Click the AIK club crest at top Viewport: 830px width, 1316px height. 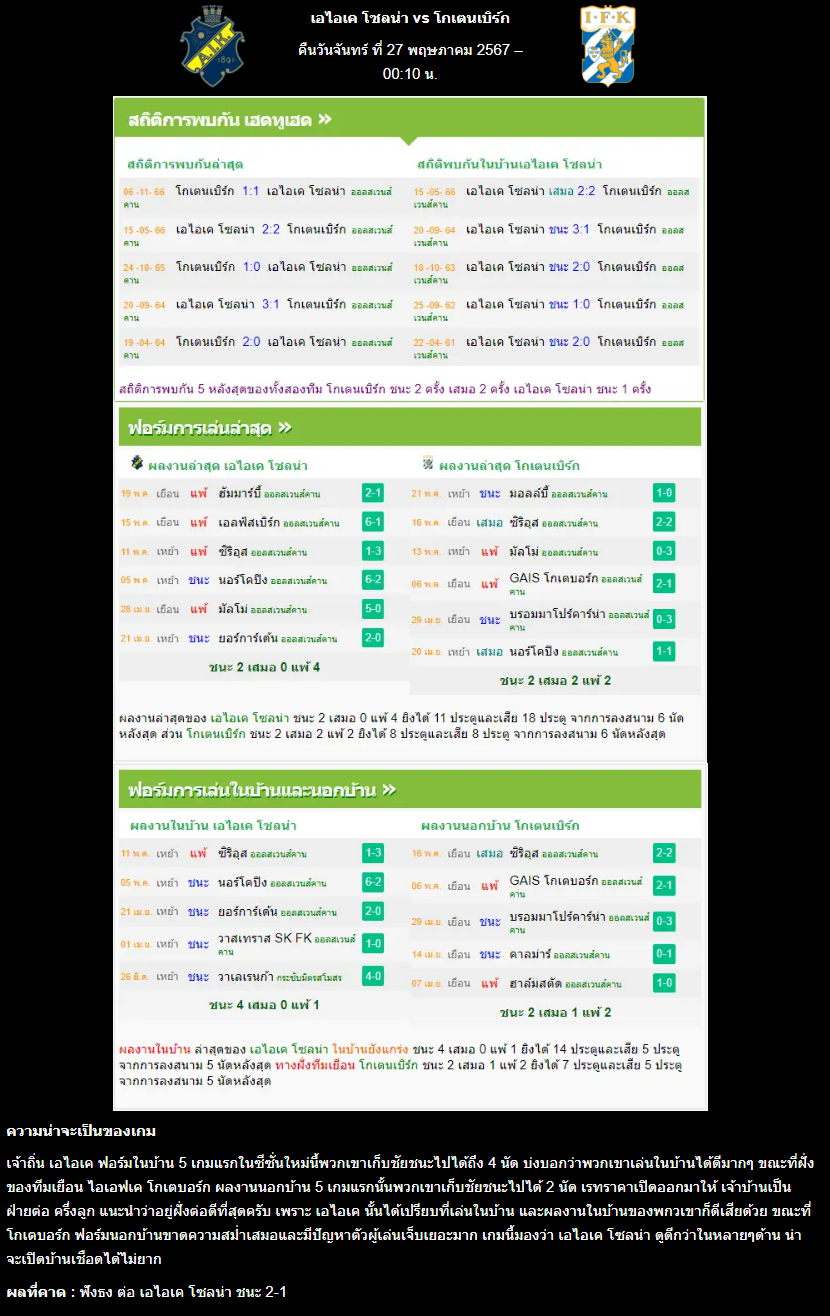pyautogui.click(x=212, y=46)
